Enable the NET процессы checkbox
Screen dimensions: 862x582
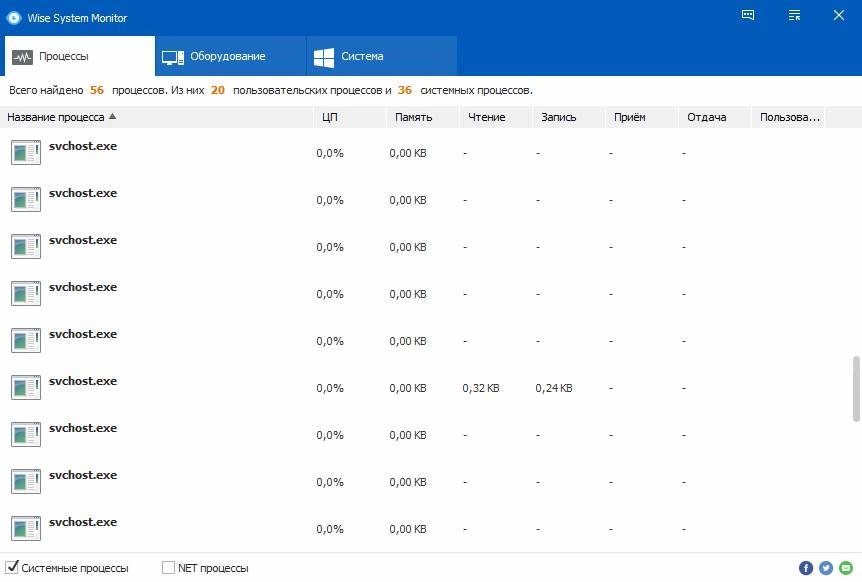coord(168,567)
